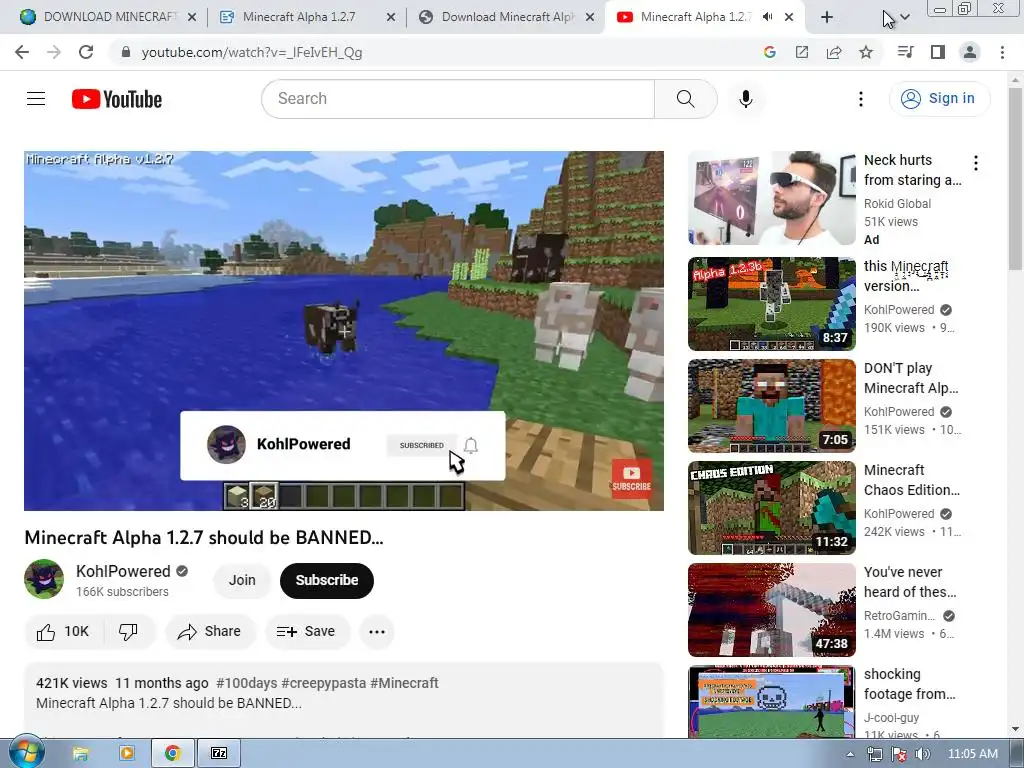Open more actions ellipsis under video
Viewport: 1024px width, 768px height.
coord(377,632)
